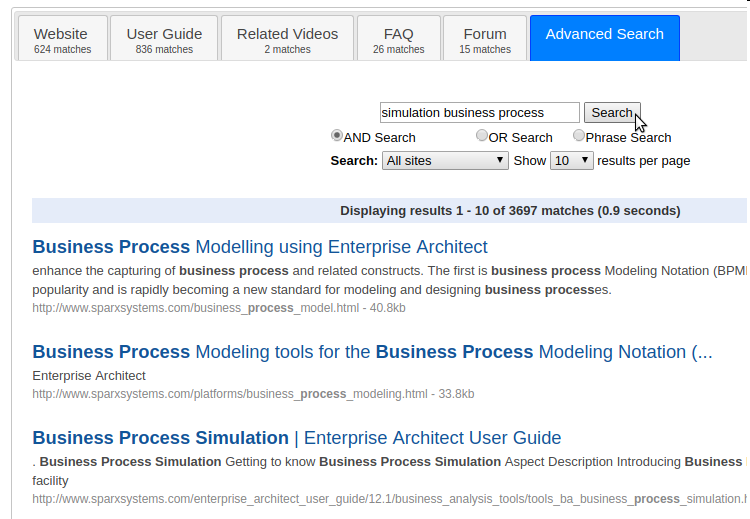Open Business Process Simulation User Guide result
The image size is (750, 519).
[x=296, y=438]
